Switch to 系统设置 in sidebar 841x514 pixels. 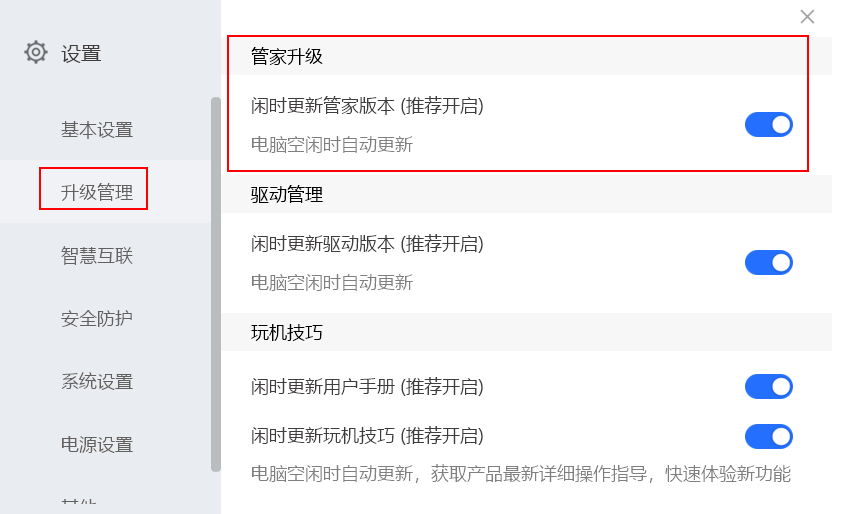97,382
